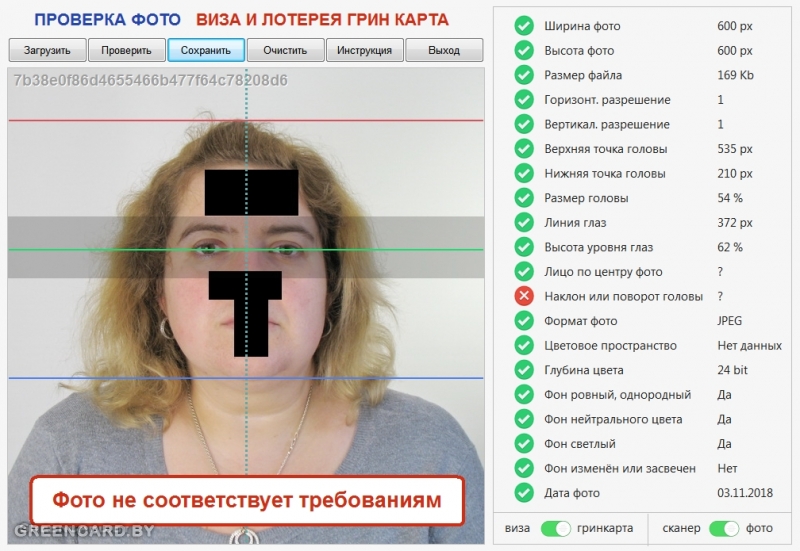
Task: Click check icon beside Нижняя точка головы
Action: click(x=524, y=173)
